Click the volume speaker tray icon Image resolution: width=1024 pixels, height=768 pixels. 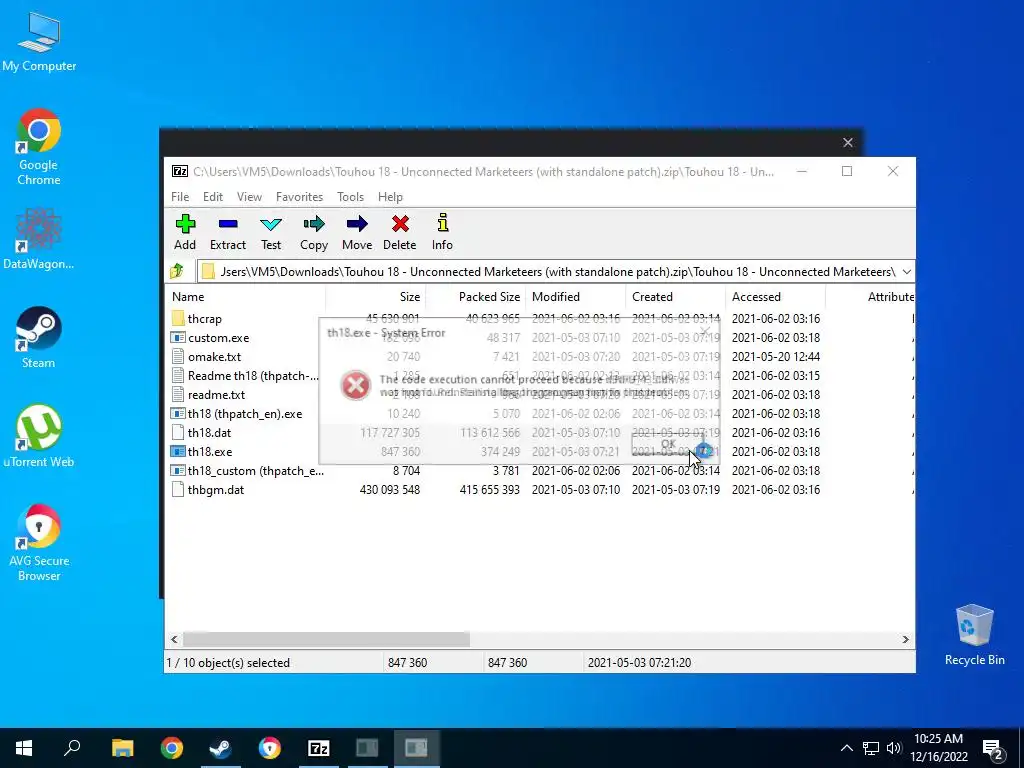pos(894,748)
